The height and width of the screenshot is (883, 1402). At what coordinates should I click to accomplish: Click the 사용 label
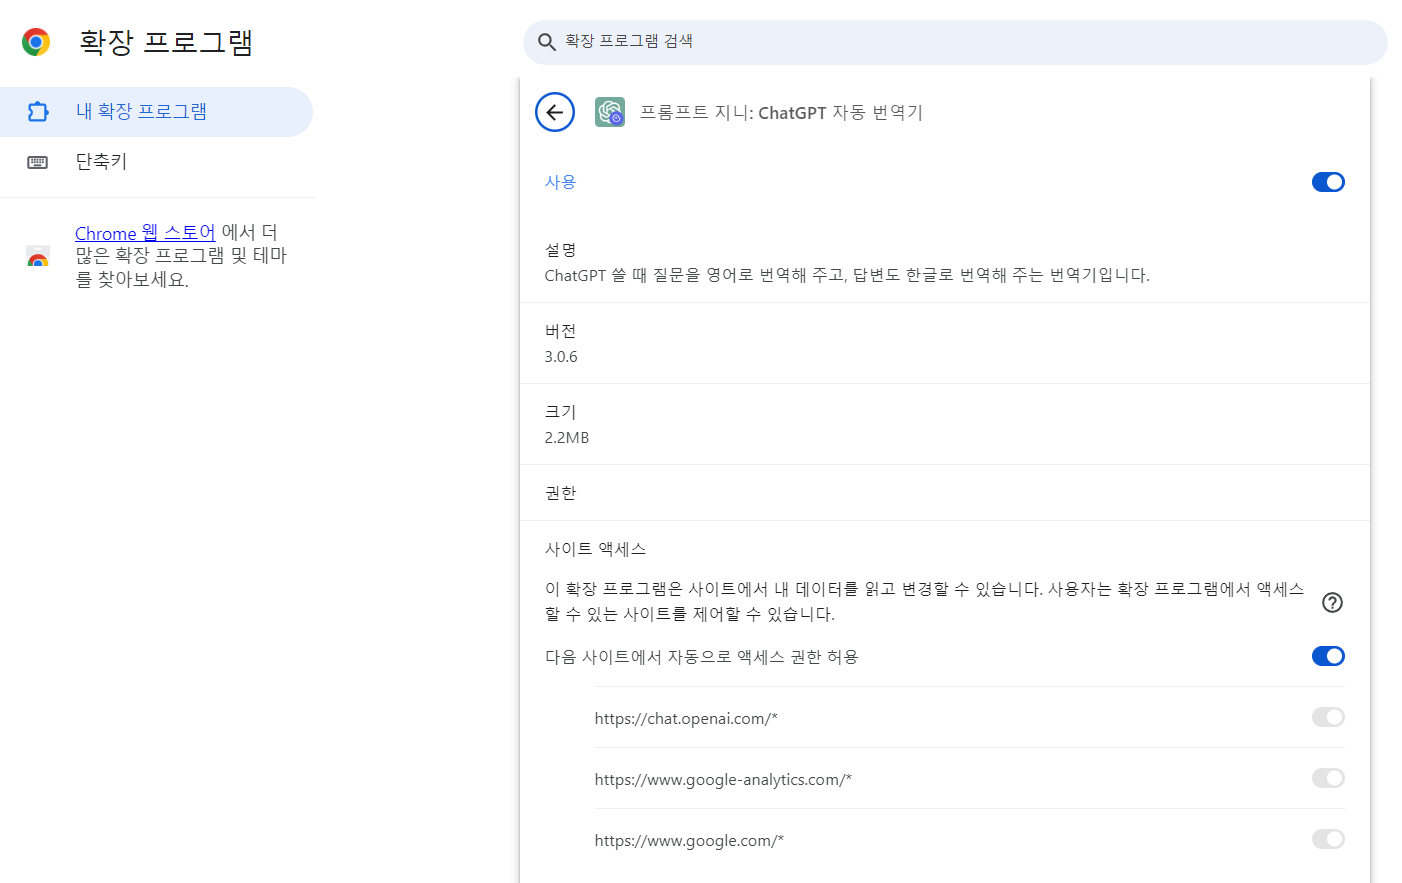(x=560, y=182)
